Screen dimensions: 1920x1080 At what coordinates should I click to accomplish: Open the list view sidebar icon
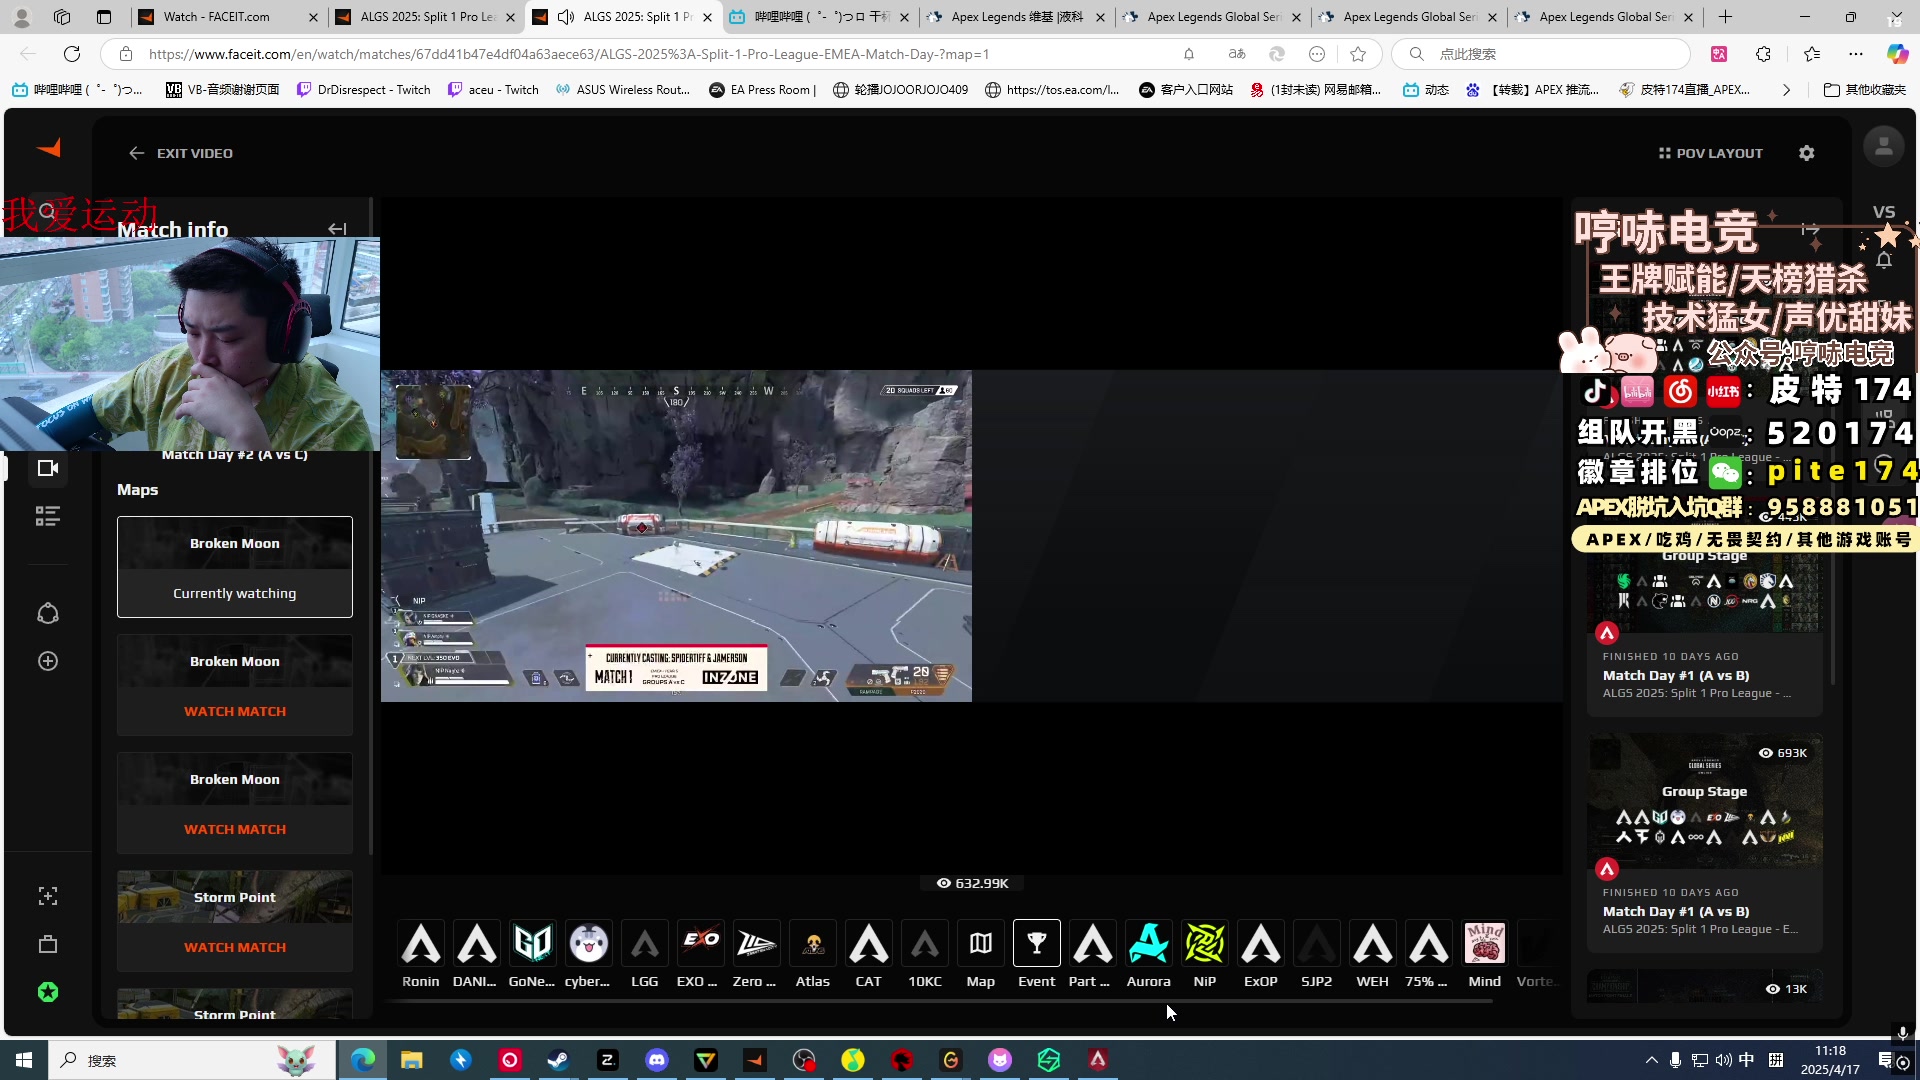click(48, 516)
